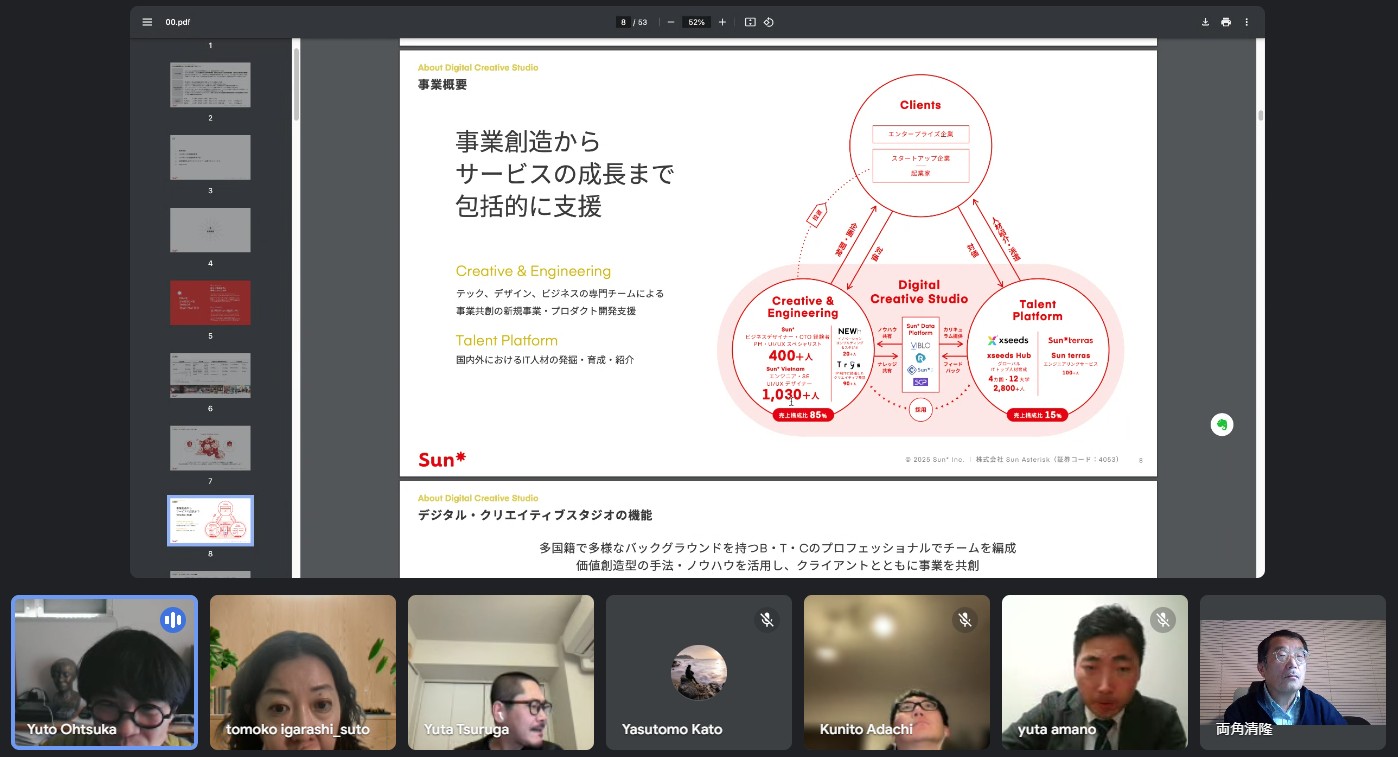
Task: Open the three-dot more actions menu
Action: [x=1246, y=22]
